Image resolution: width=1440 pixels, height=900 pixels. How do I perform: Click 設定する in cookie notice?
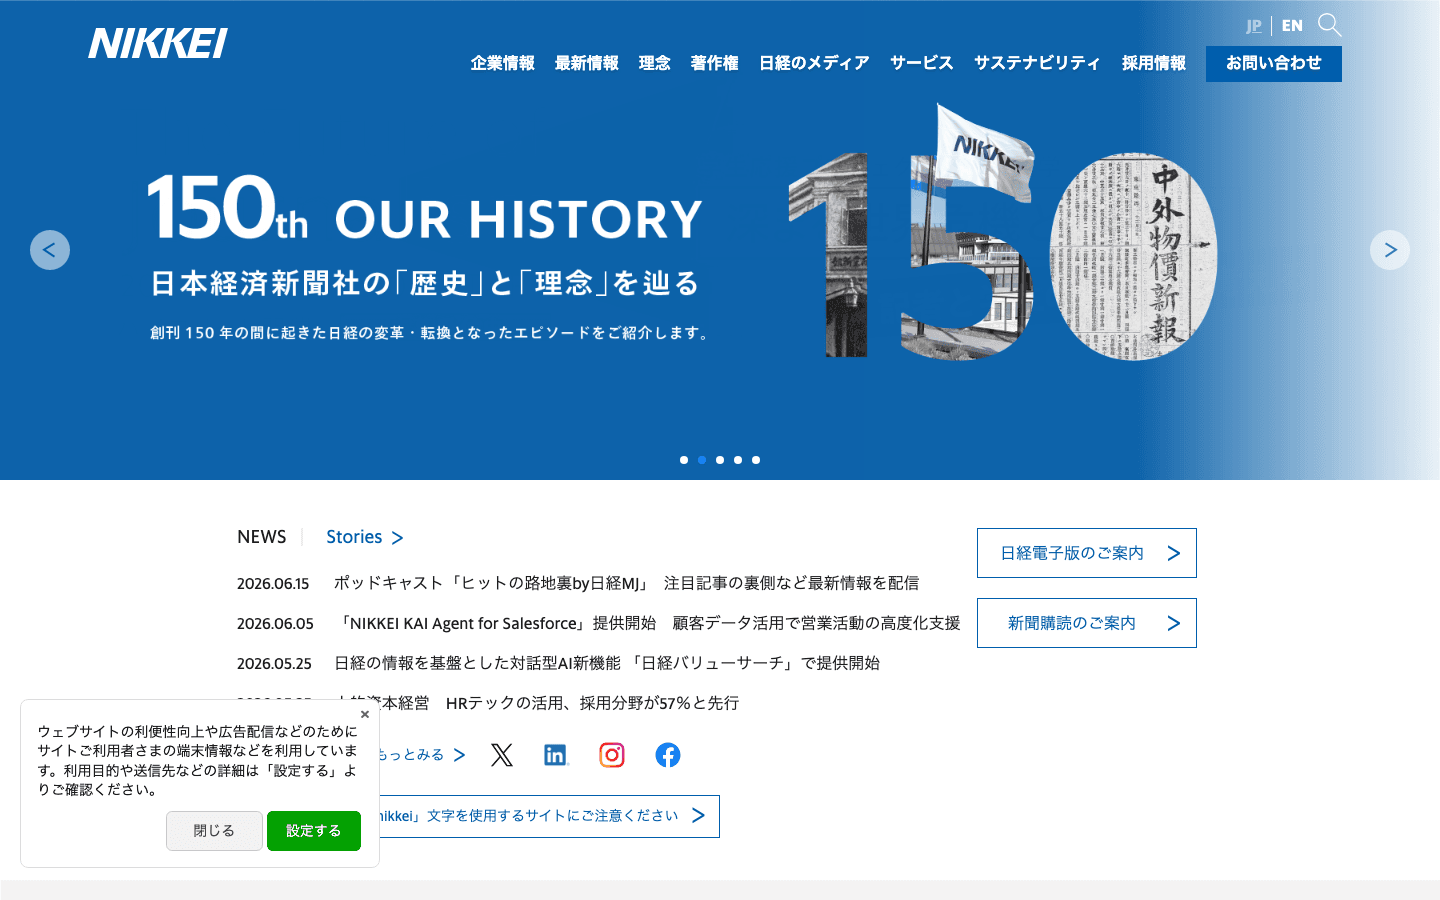314,831
